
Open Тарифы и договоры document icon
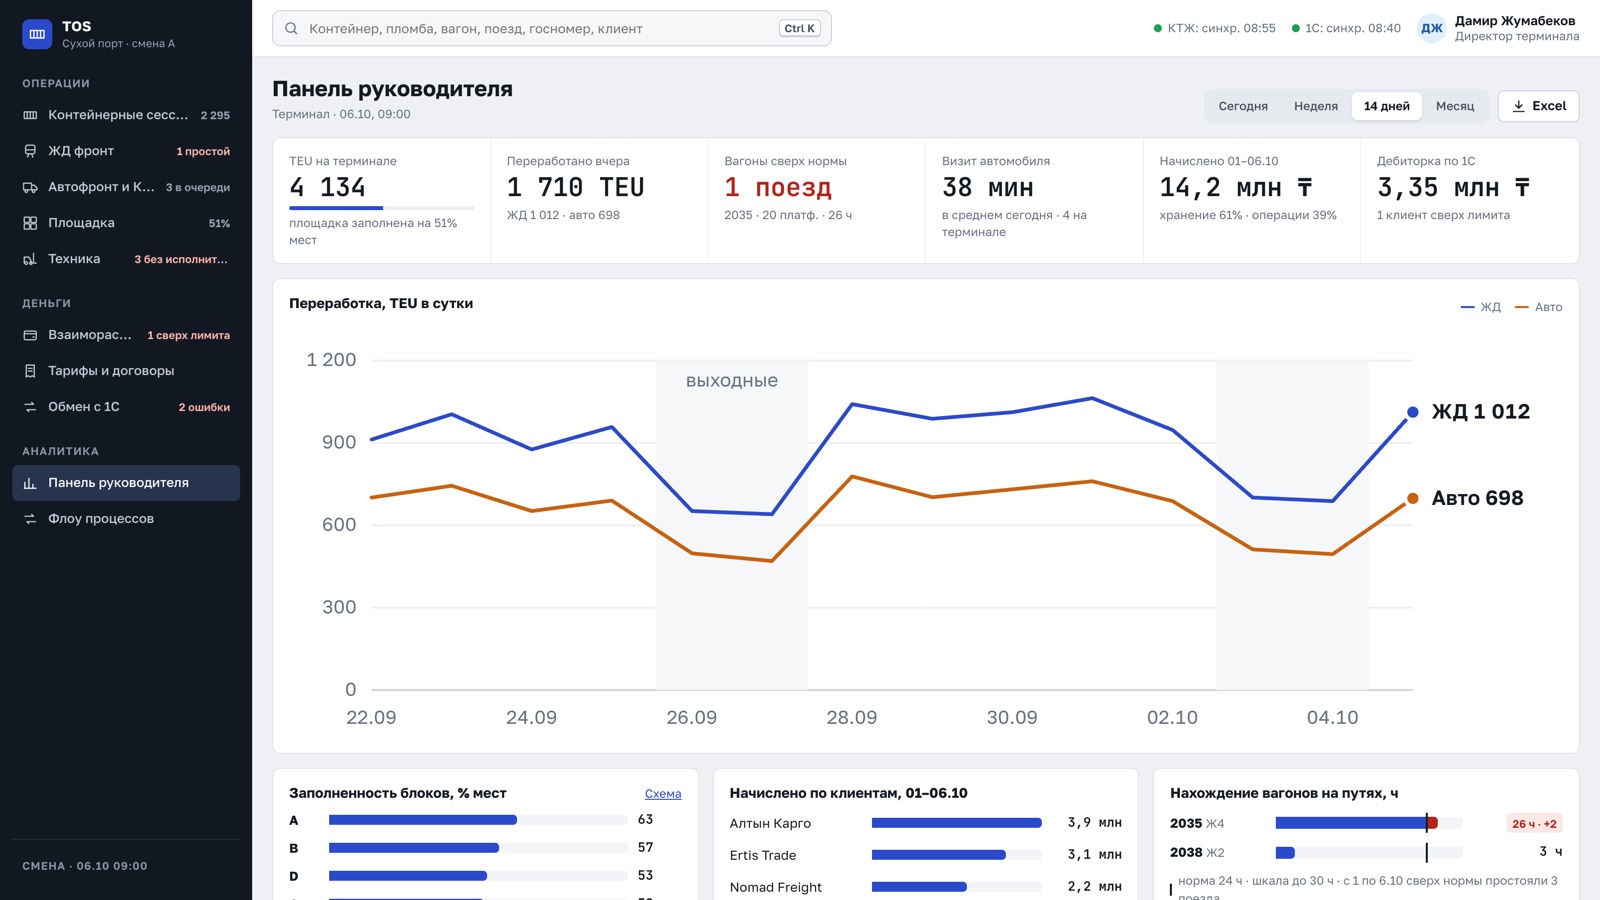click(x=30, y=371)
